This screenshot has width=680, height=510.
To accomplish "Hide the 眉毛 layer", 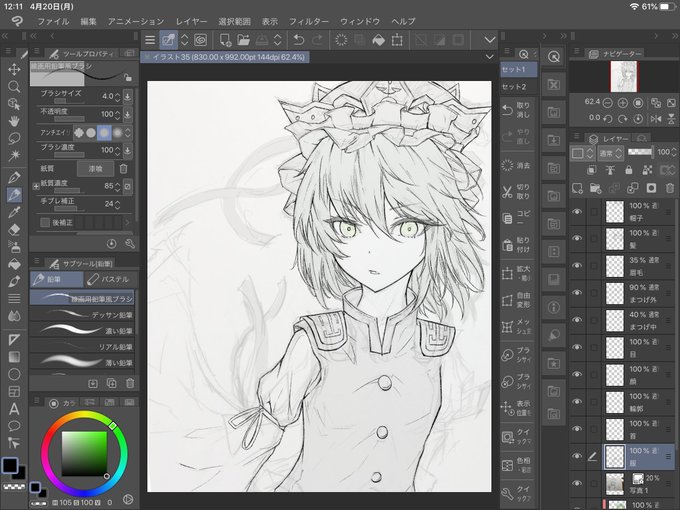I will tap(577, 265).
